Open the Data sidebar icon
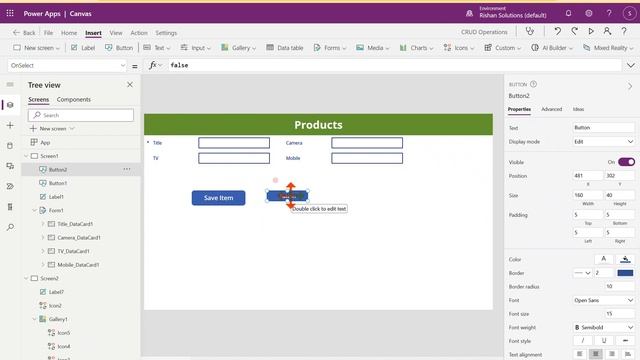This screenshot has width=640, height=360. tap(10, 146)
